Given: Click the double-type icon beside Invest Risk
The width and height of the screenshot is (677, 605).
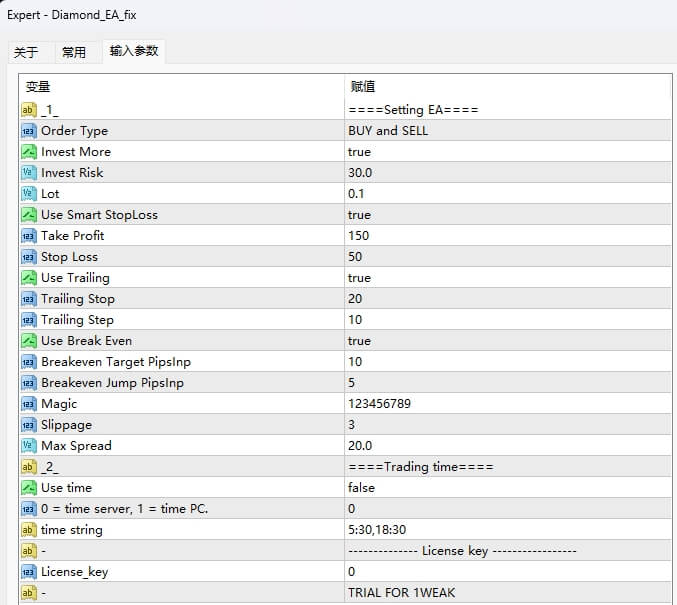Looking at the screenshot, I should click(x=28, y=173).
